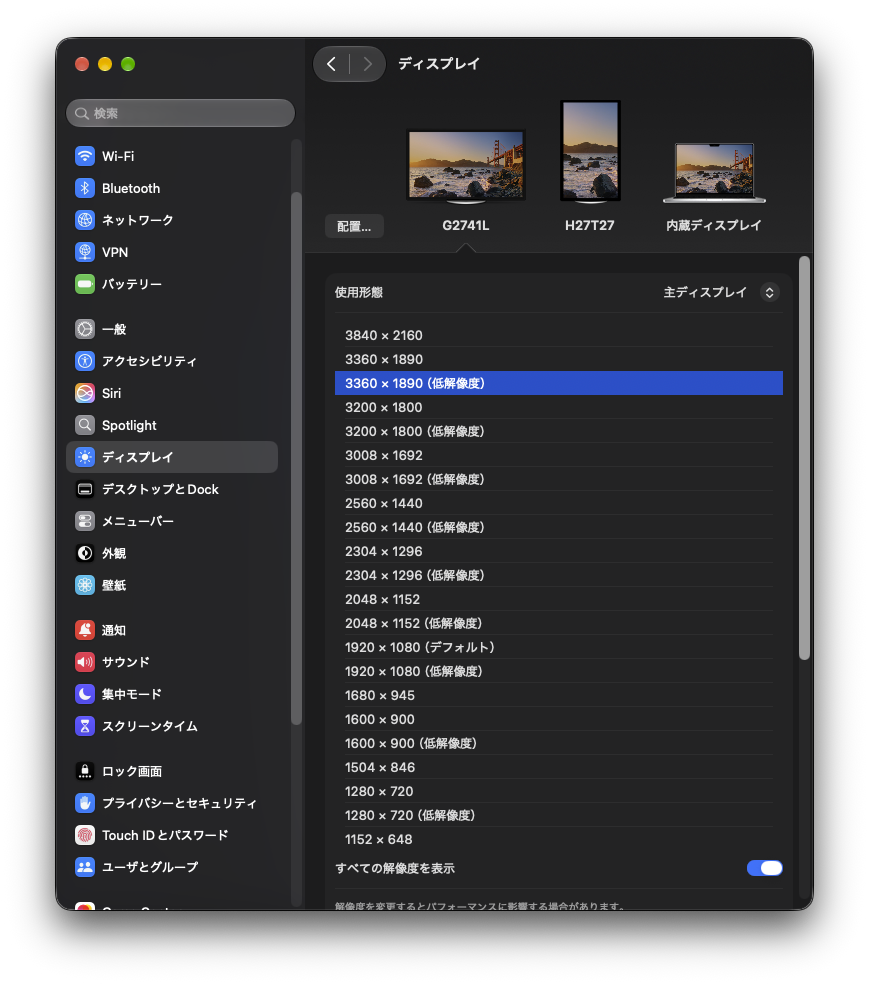
Task: Choose 3200 × 1800 without 低解像度
Action: 558,407
